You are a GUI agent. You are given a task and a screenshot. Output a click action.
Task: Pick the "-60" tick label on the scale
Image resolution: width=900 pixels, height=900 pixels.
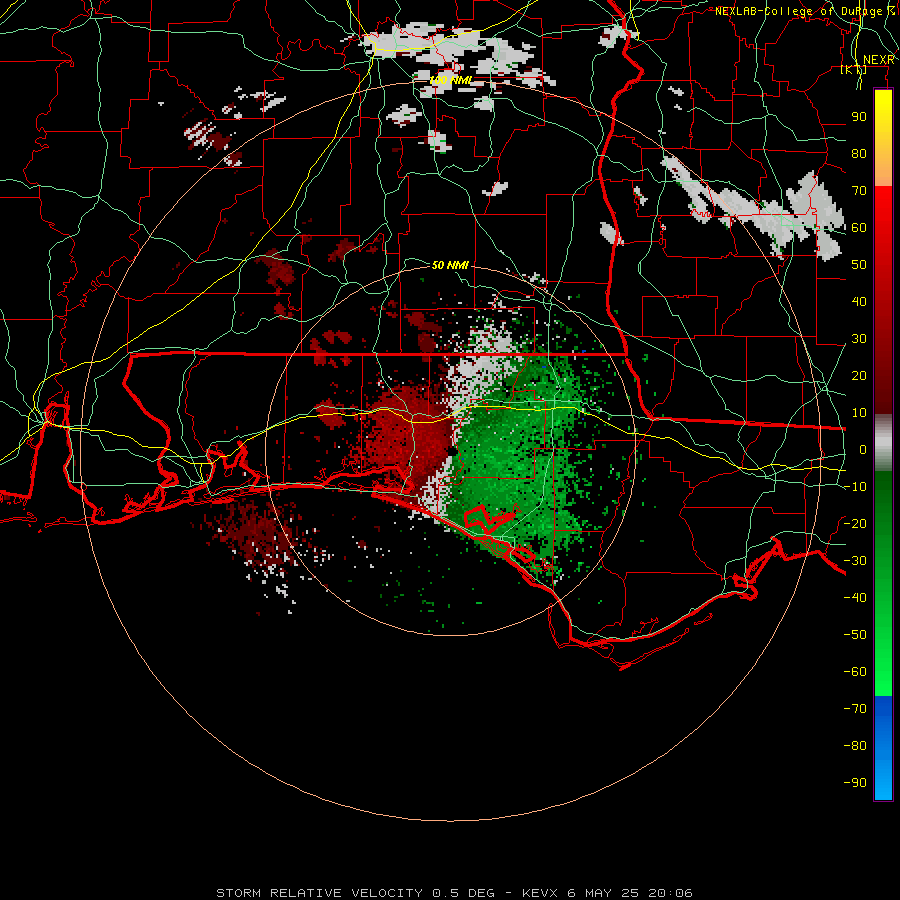pyautogui.click(x=855, y=672)
